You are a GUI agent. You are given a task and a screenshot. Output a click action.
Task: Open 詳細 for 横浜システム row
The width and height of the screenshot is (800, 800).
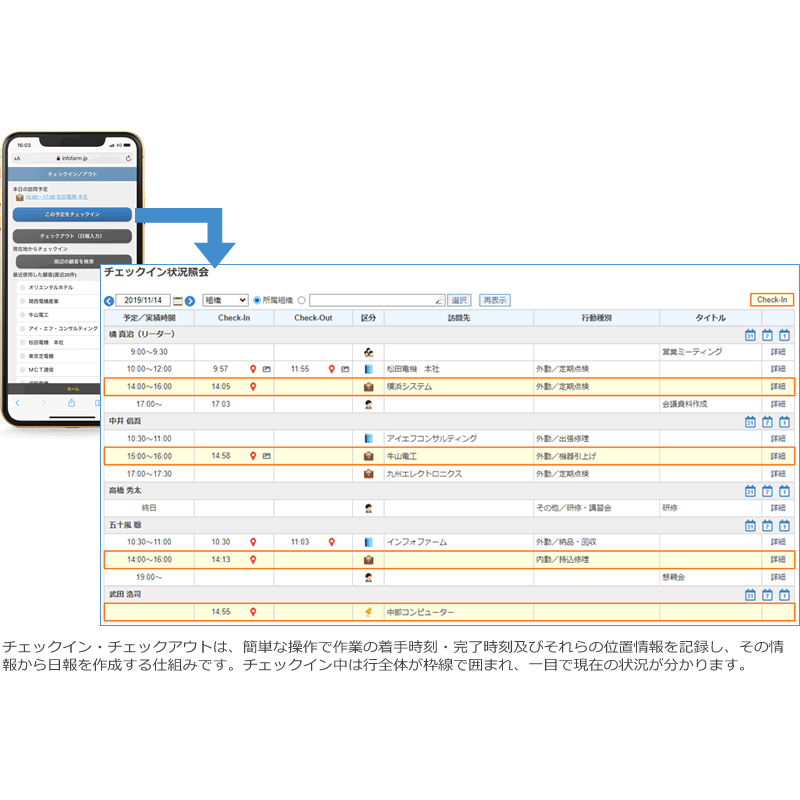778,386
